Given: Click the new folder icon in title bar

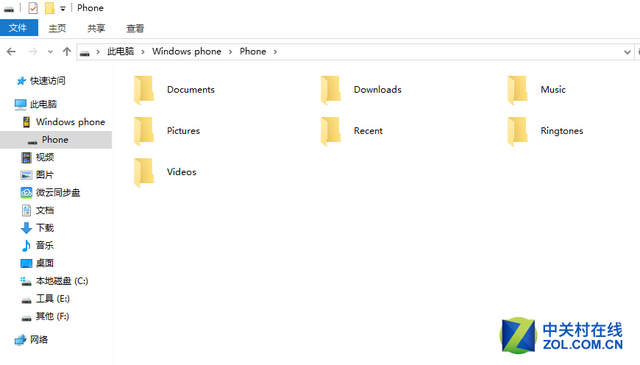Looking at the screenshot, I should click(x=49, y=8).
